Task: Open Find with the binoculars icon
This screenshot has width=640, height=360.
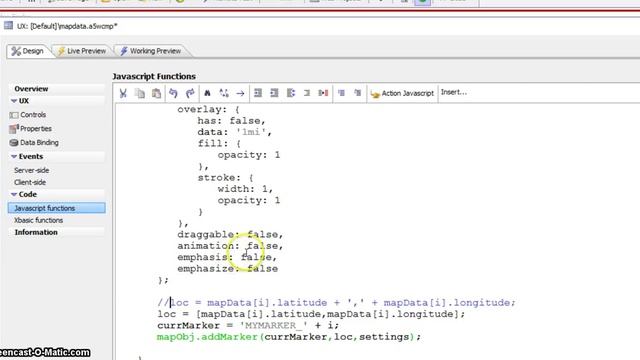Action: tap(207, 93)
